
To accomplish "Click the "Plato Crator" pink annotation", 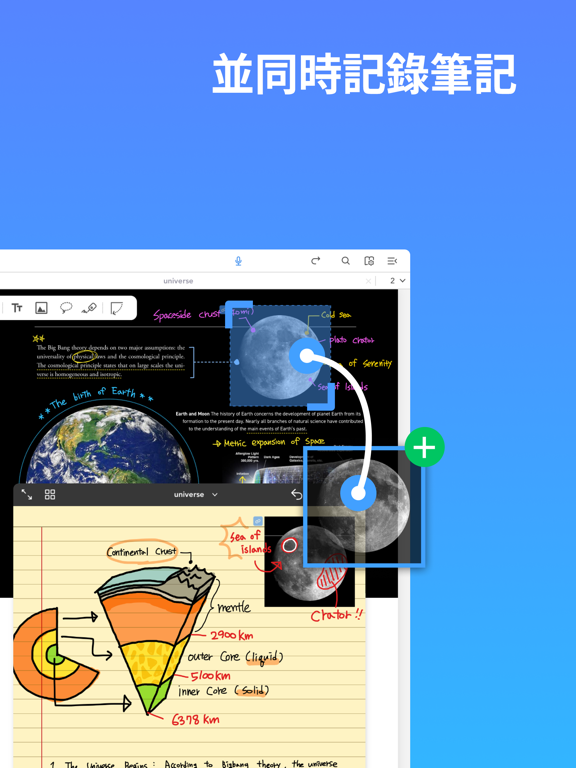I will point(352,340).
